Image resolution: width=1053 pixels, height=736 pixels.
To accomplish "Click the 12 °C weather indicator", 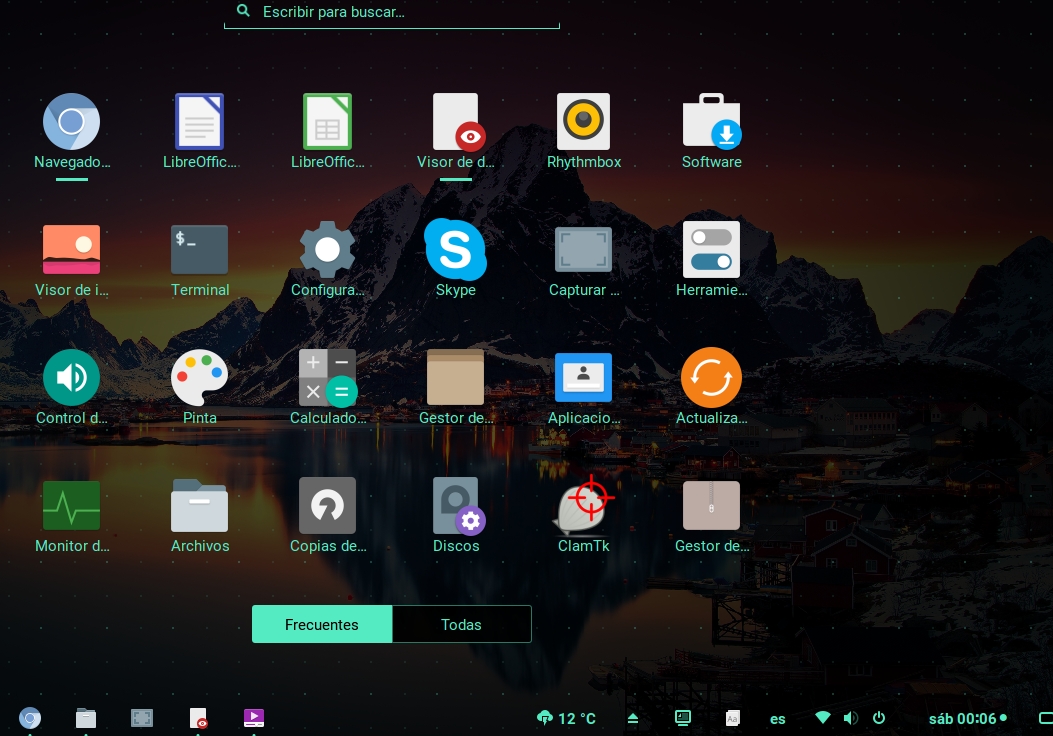I will pos(567,718).
